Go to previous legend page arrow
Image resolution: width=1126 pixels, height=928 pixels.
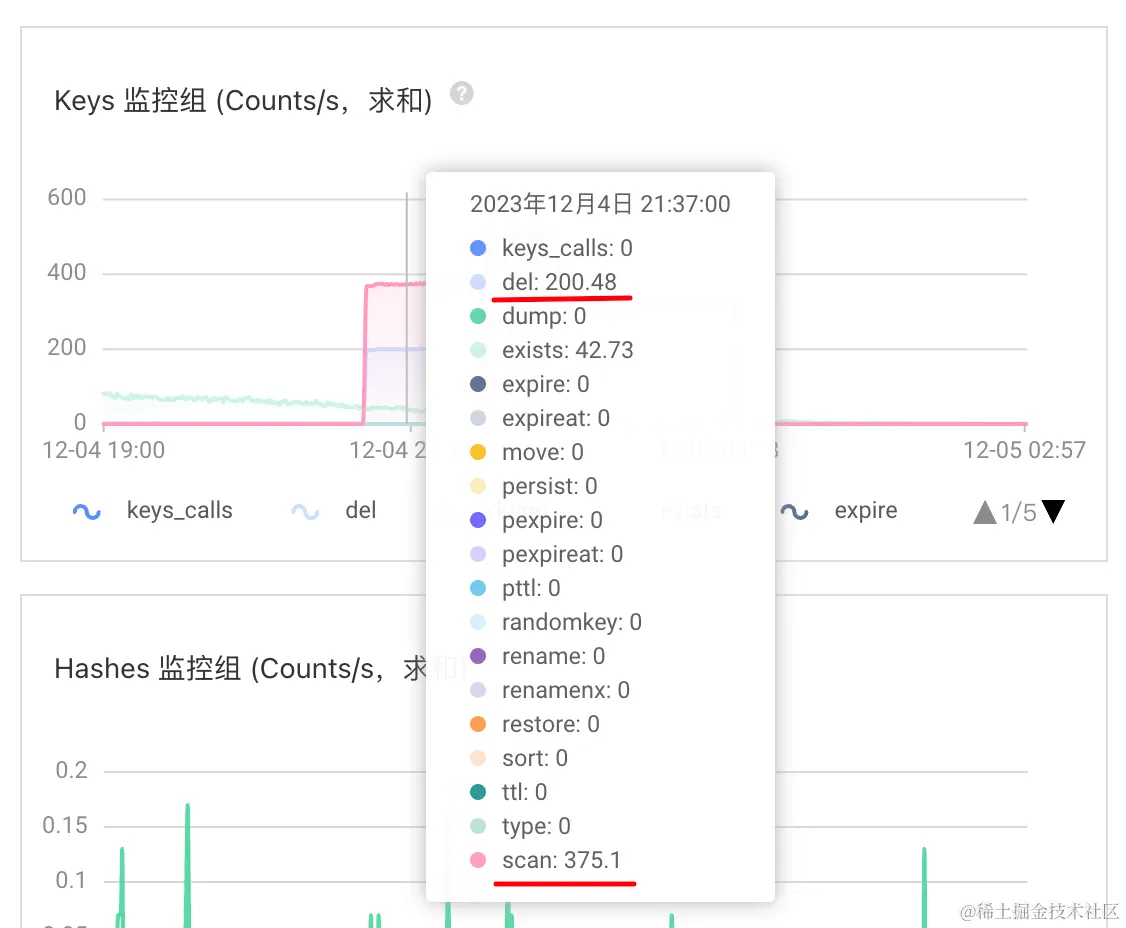985,512
